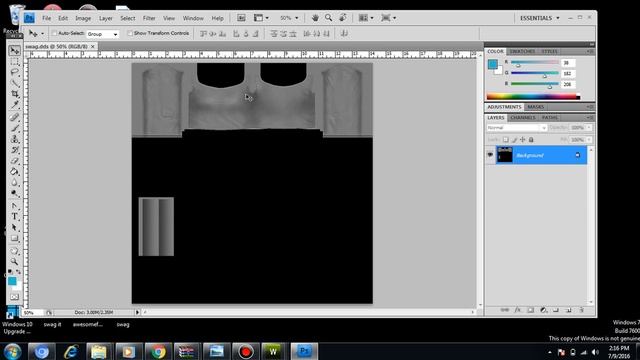Click the R color slider
Image resolution: width=640 pixels, height=360 pixels.
(535, 62)
